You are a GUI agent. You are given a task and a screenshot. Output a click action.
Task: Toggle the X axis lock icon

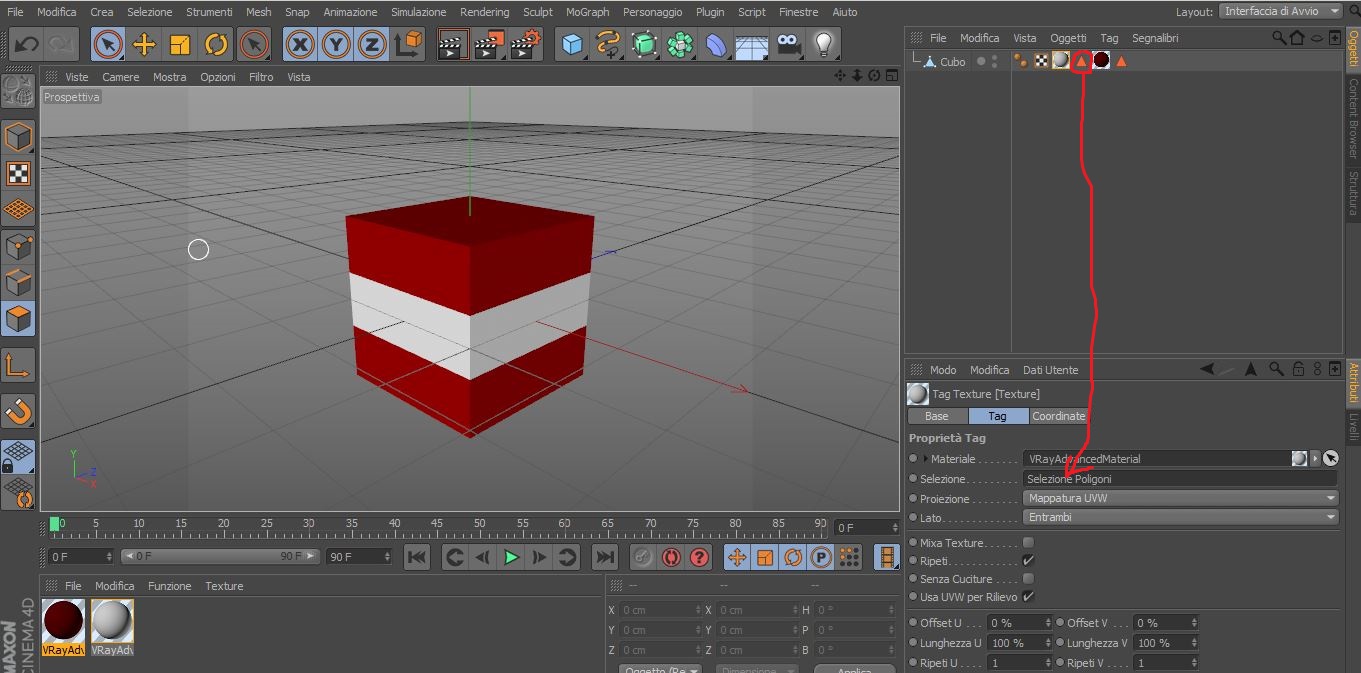point(299,45)
